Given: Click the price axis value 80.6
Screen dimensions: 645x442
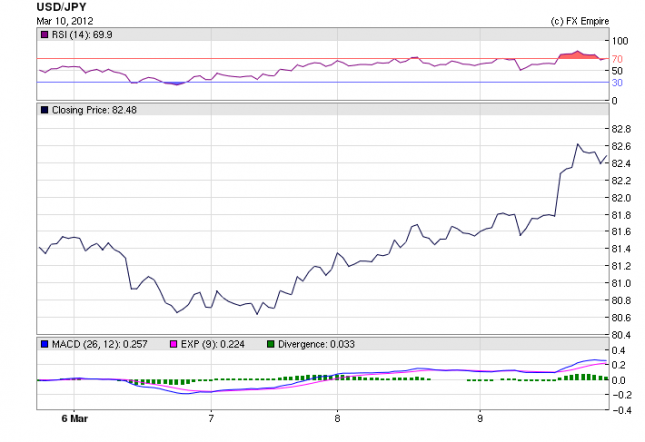Looking at the screenshot, I should pos(621,317).
